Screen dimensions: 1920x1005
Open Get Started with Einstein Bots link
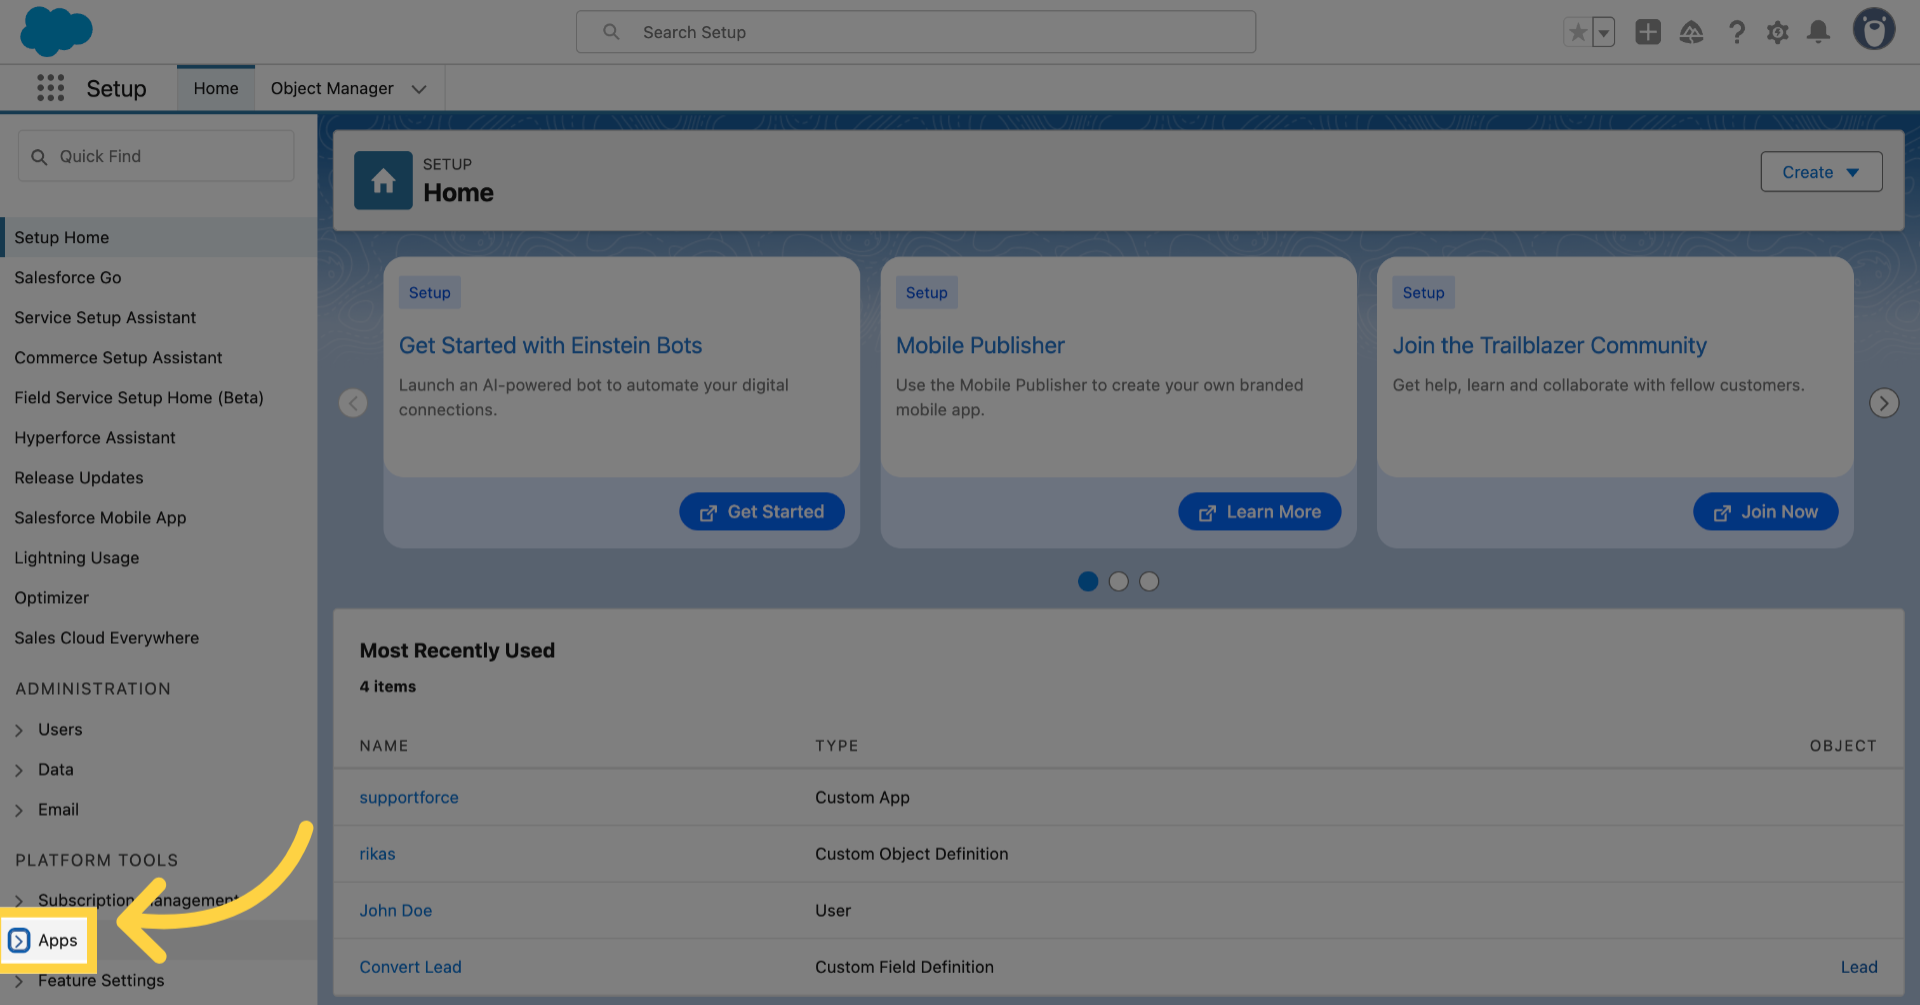[550, 345]
